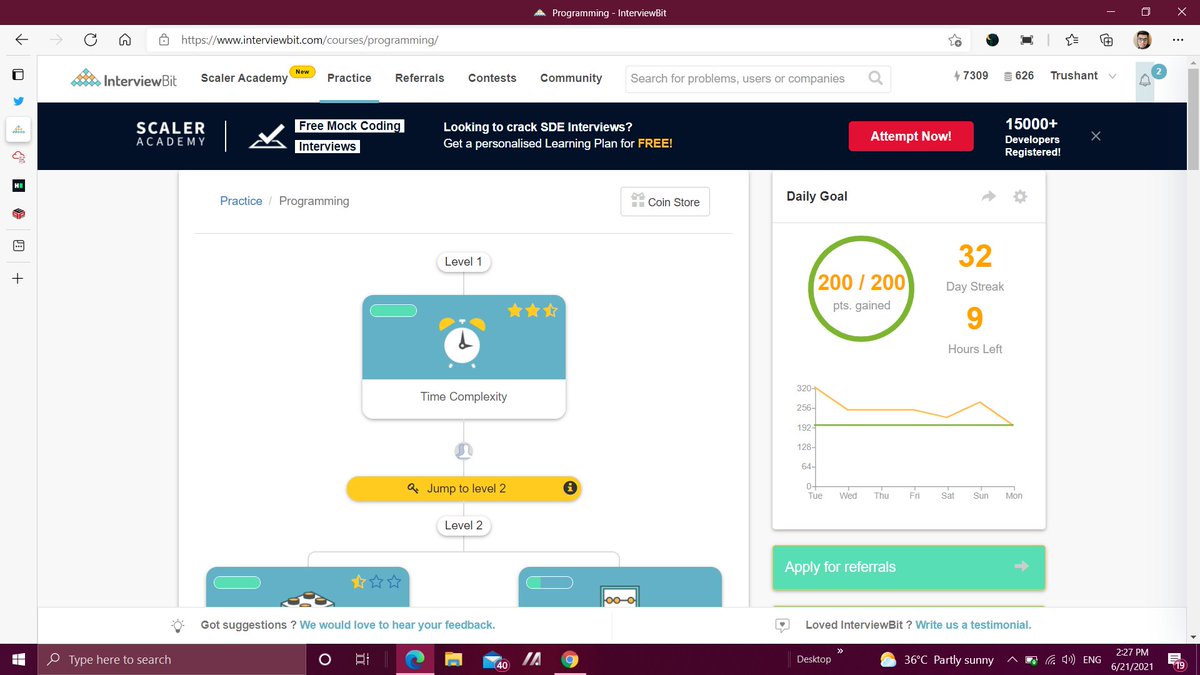Click the add sidebar item plus icon
The image size is (1200, 675).
tap(17, 278)
